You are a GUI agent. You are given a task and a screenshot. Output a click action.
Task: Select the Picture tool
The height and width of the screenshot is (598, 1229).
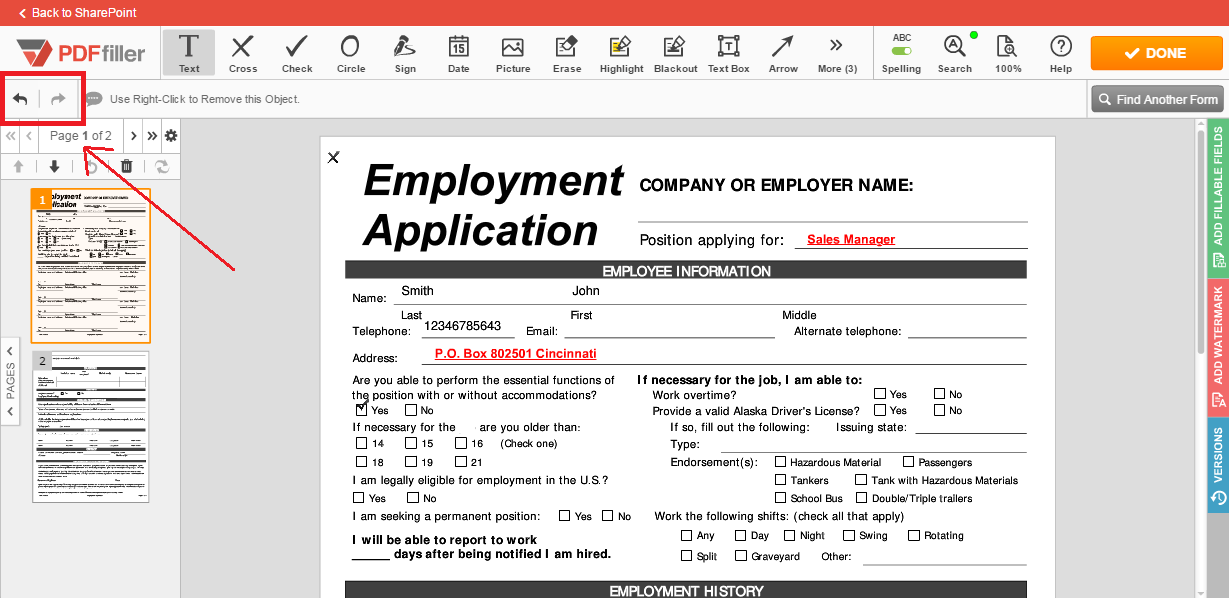[x=513, y=53]
